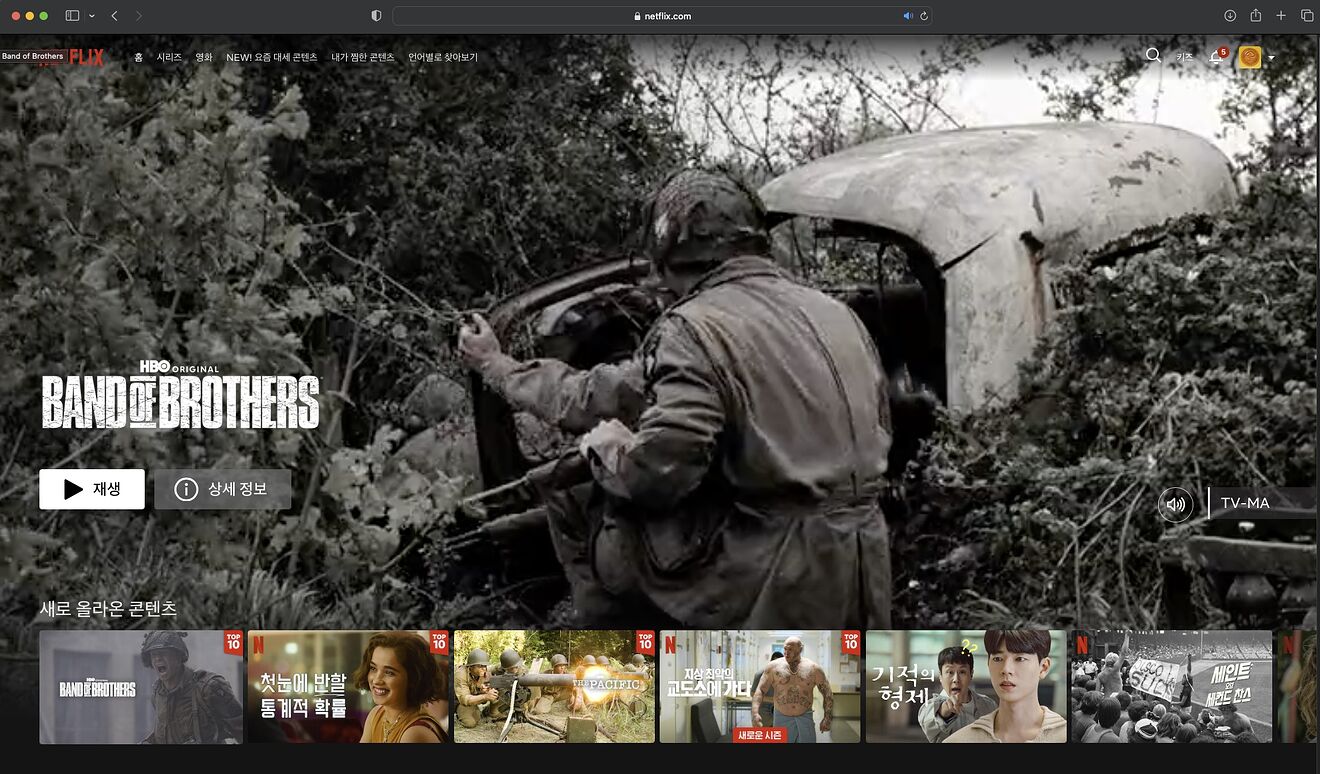Screen dimensions: 1320x774
Task: Open the 첫눈에 반할 통계적 확률 thumbnail
Action: click(x=348, y=686)
